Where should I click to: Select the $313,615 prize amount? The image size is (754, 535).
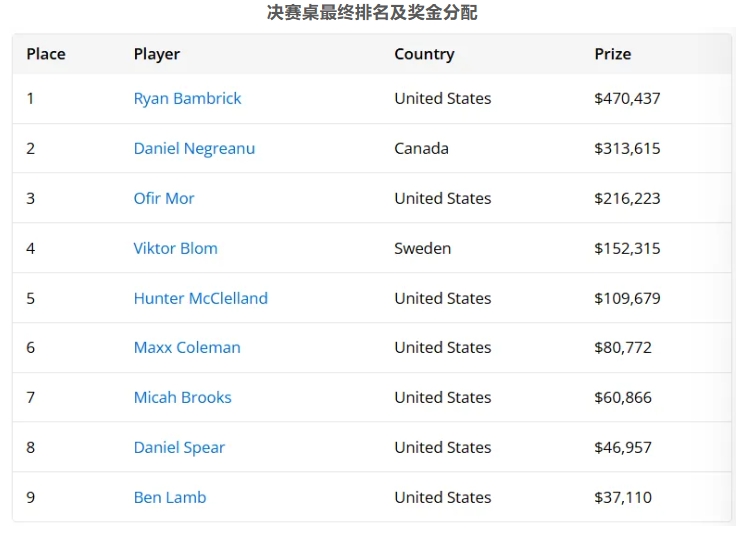click(x=627, y=149)
